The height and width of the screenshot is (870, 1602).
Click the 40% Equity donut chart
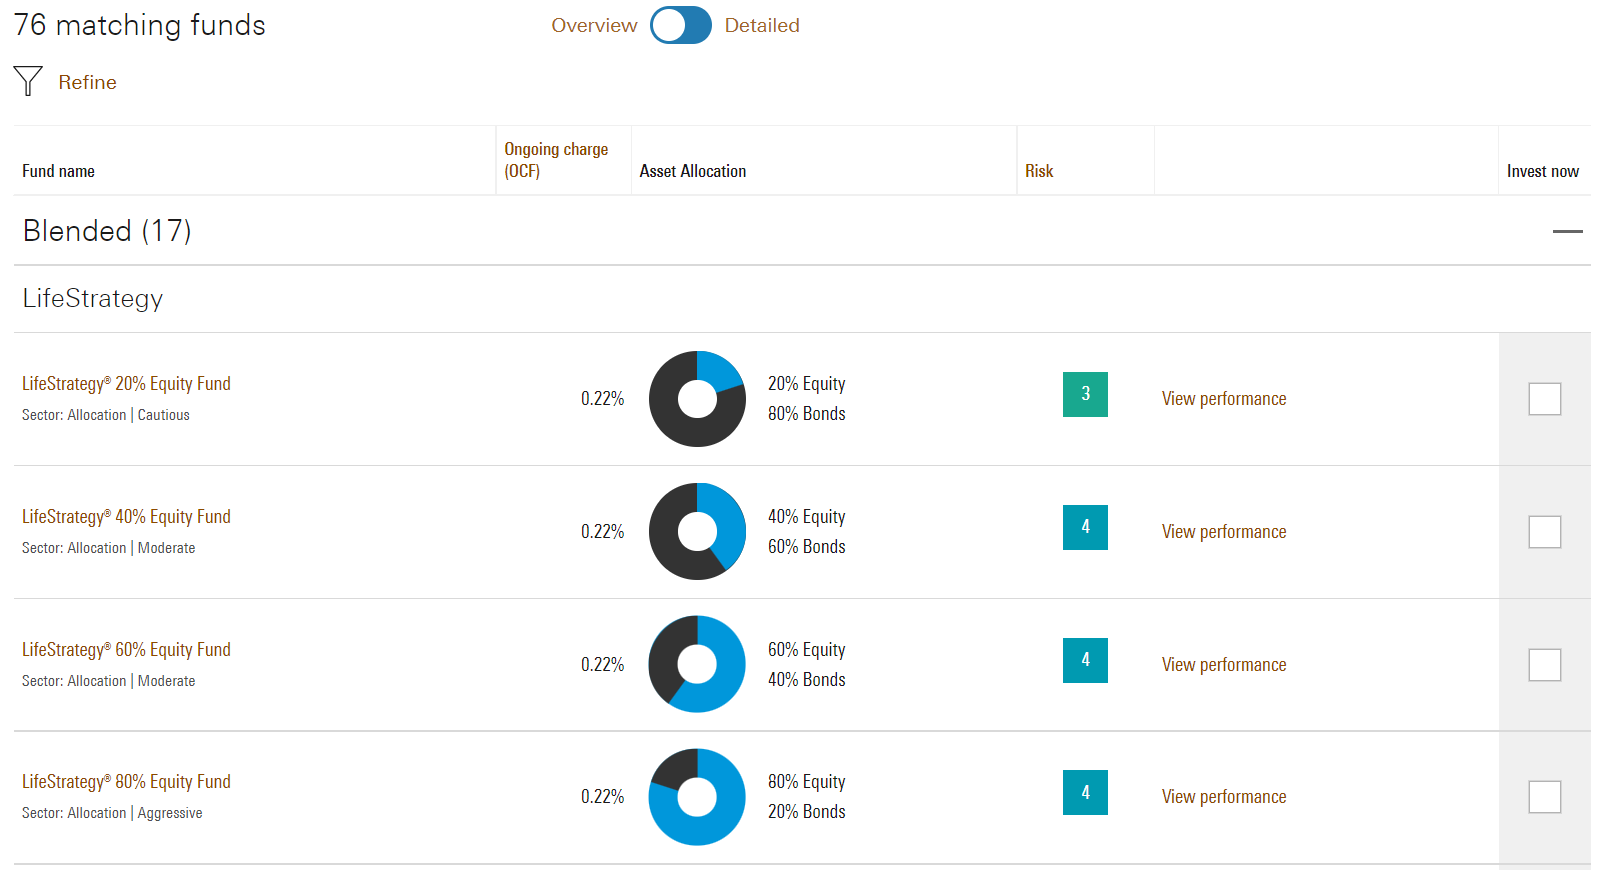(697, 532)
